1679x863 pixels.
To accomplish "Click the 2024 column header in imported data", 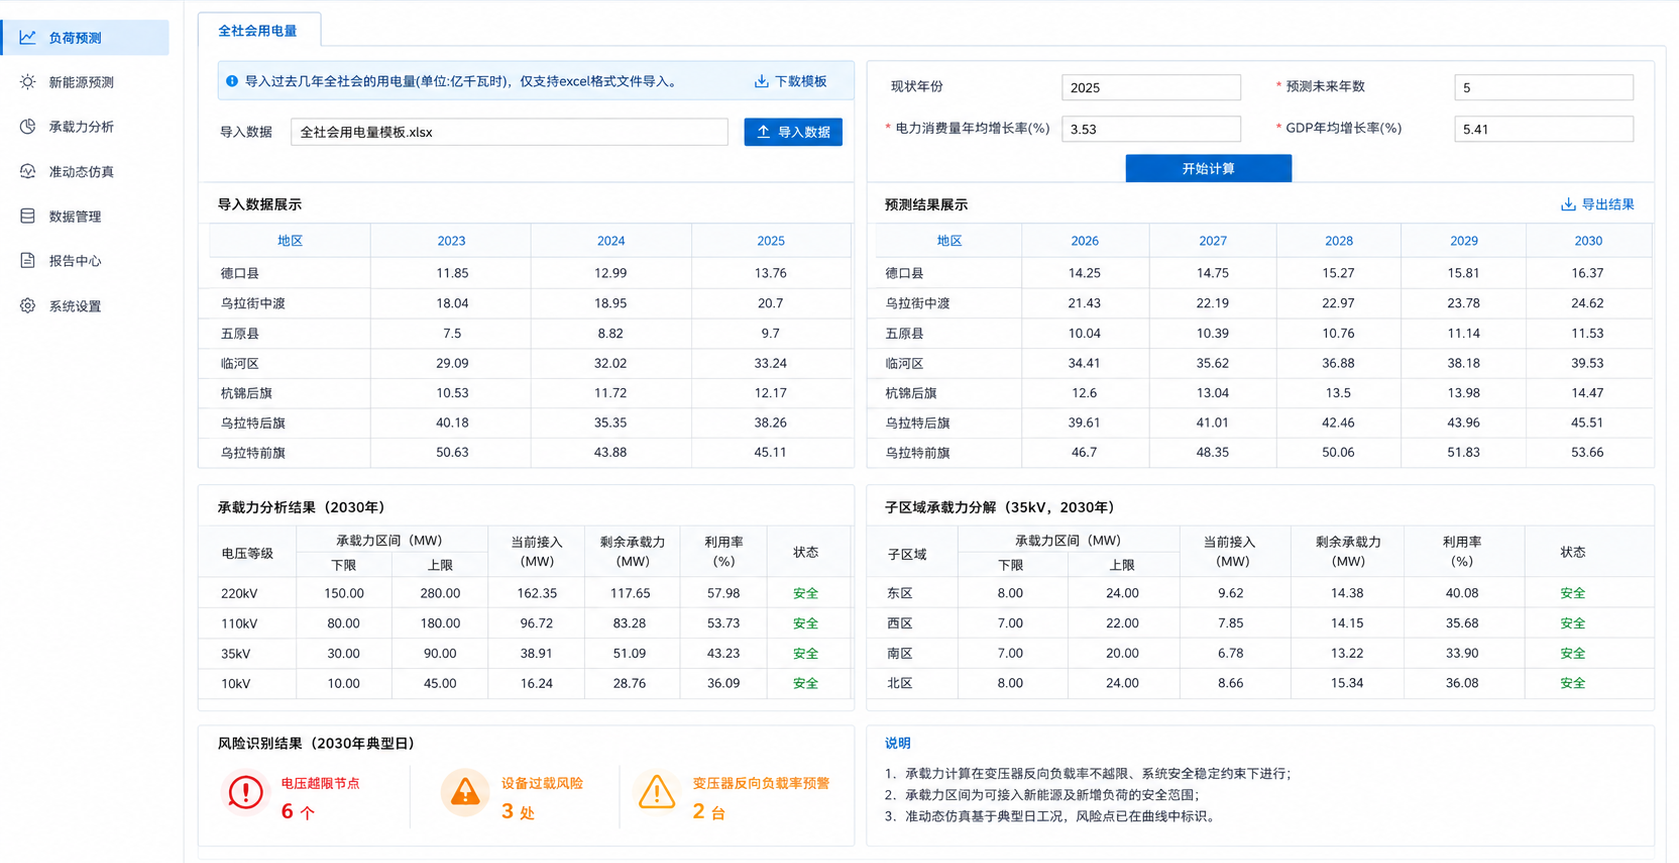I will [x=611, y=240].
